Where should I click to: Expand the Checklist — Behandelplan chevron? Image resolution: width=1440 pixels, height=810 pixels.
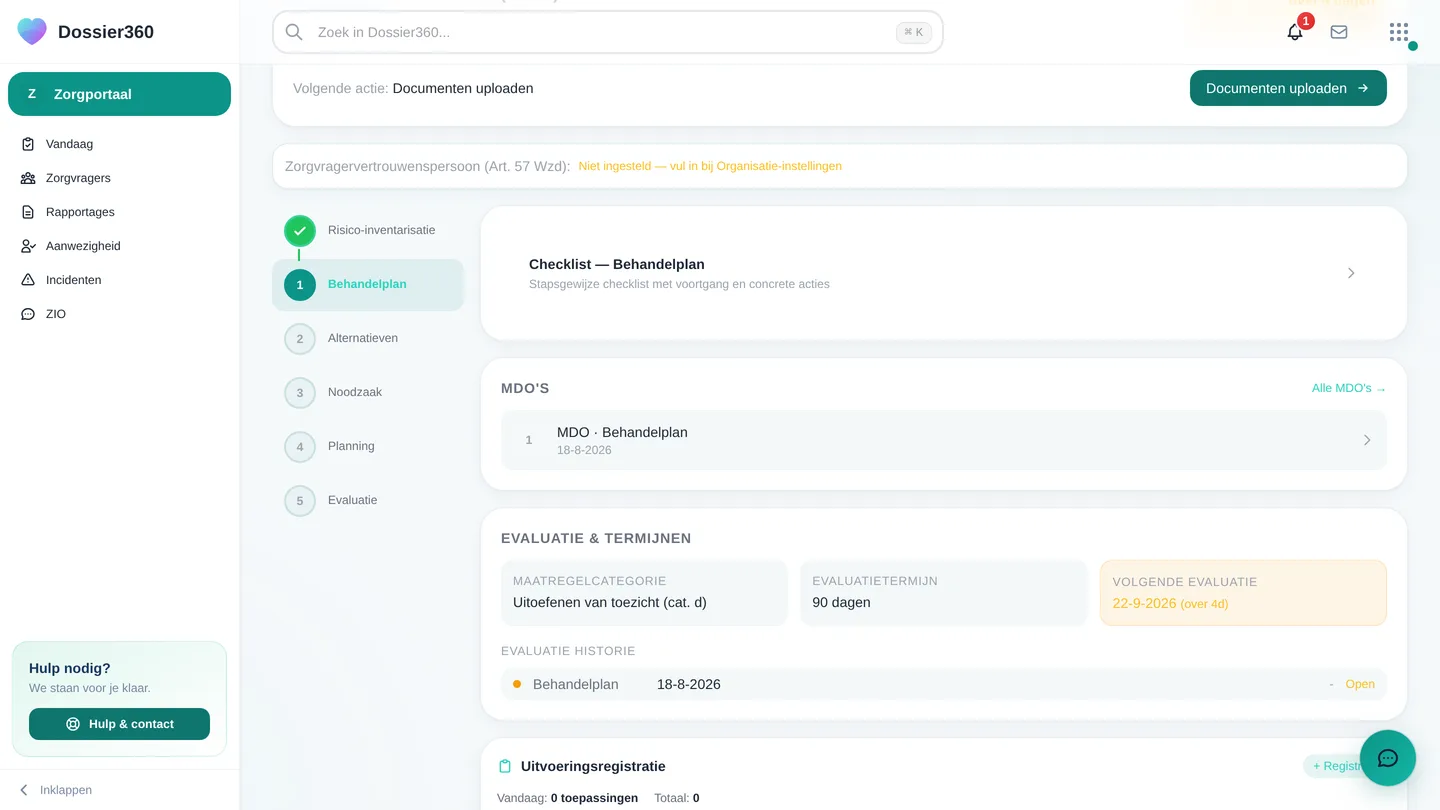pos(1351,273)
